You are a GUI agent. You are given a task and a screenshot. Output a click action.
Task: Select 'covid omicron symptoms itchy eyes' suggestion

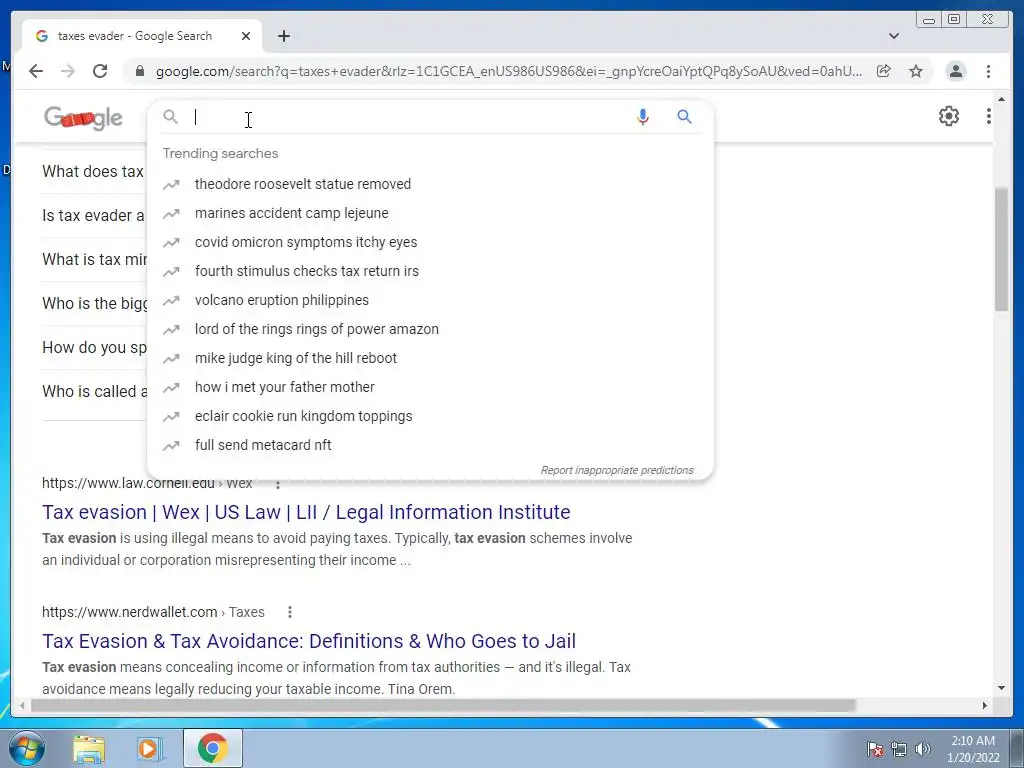point(306,242)
